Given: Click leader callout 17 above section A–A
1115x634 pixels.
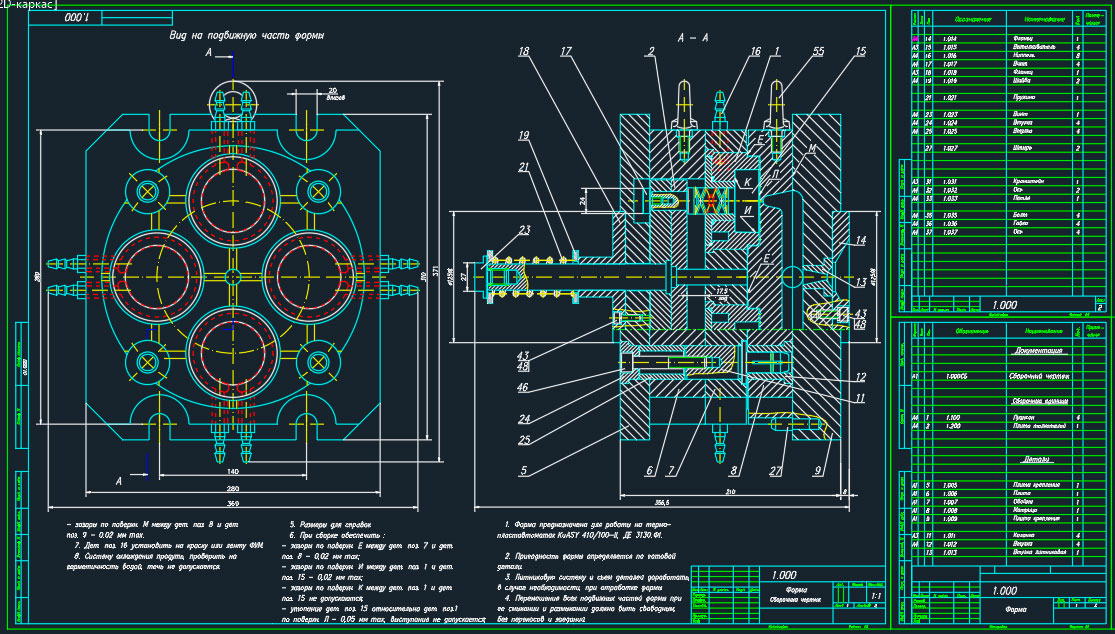Looking at the screenshot, I should (566, 51).
